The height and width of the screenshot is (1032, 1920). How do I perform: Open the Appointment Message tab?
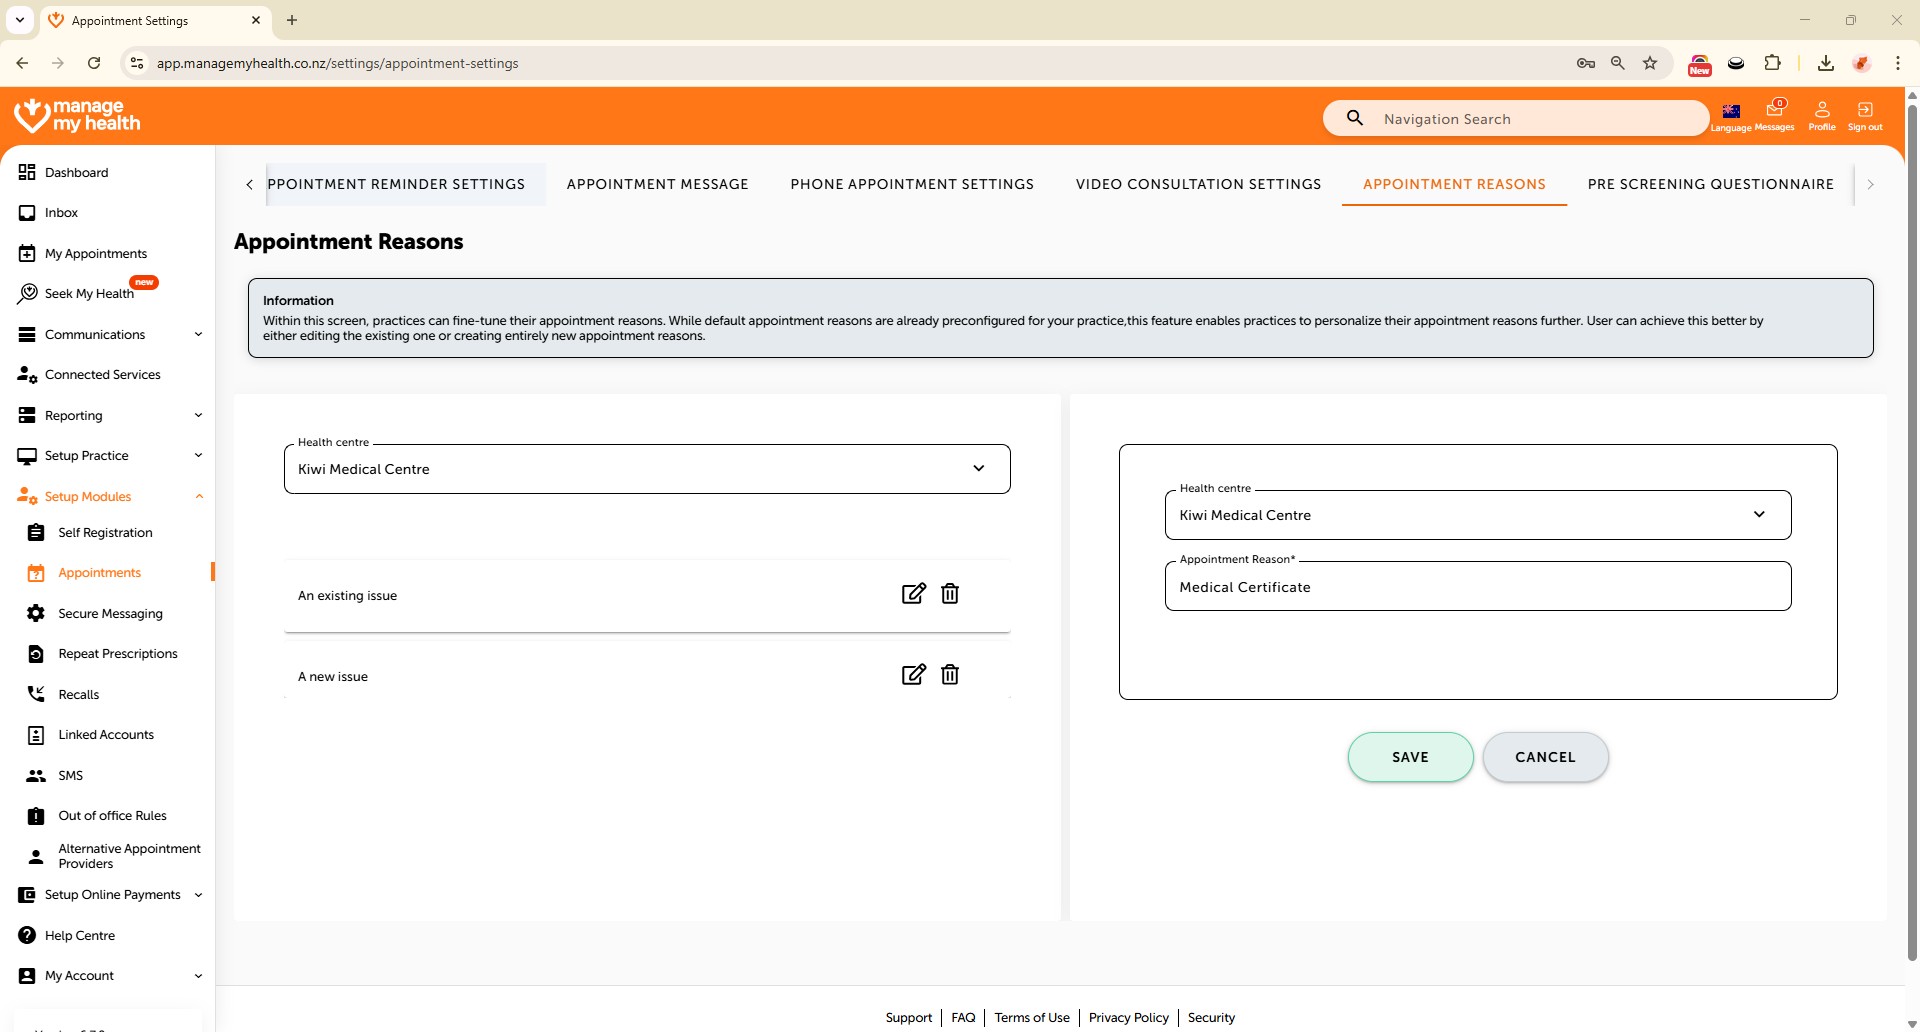coord(657,184)
